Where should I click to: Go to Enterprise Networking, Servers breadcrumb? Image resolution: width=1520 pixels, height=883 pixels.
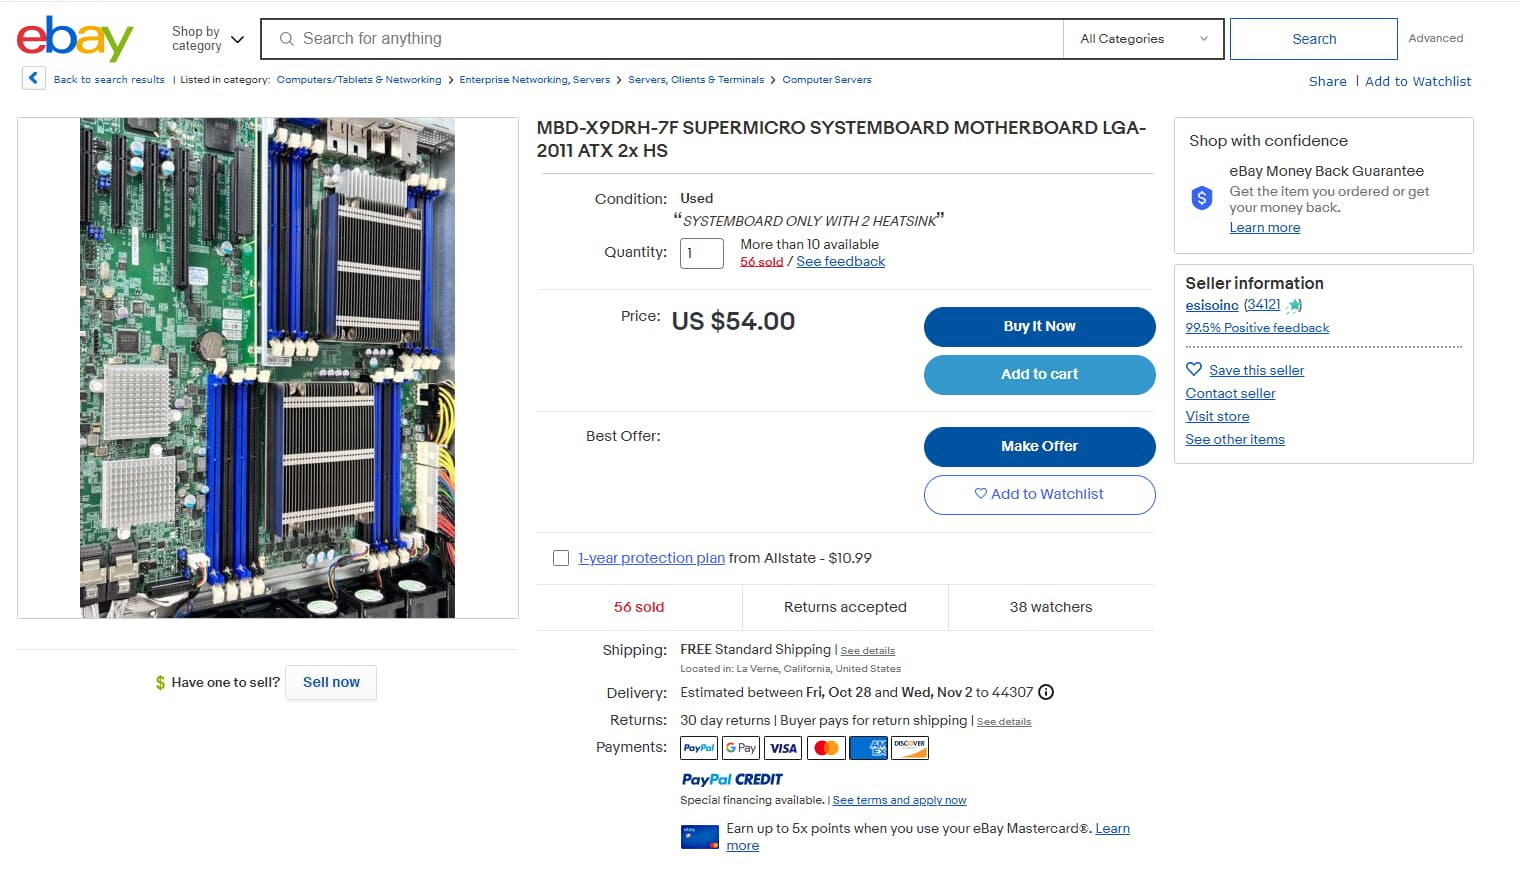click(x=534, y=80)
